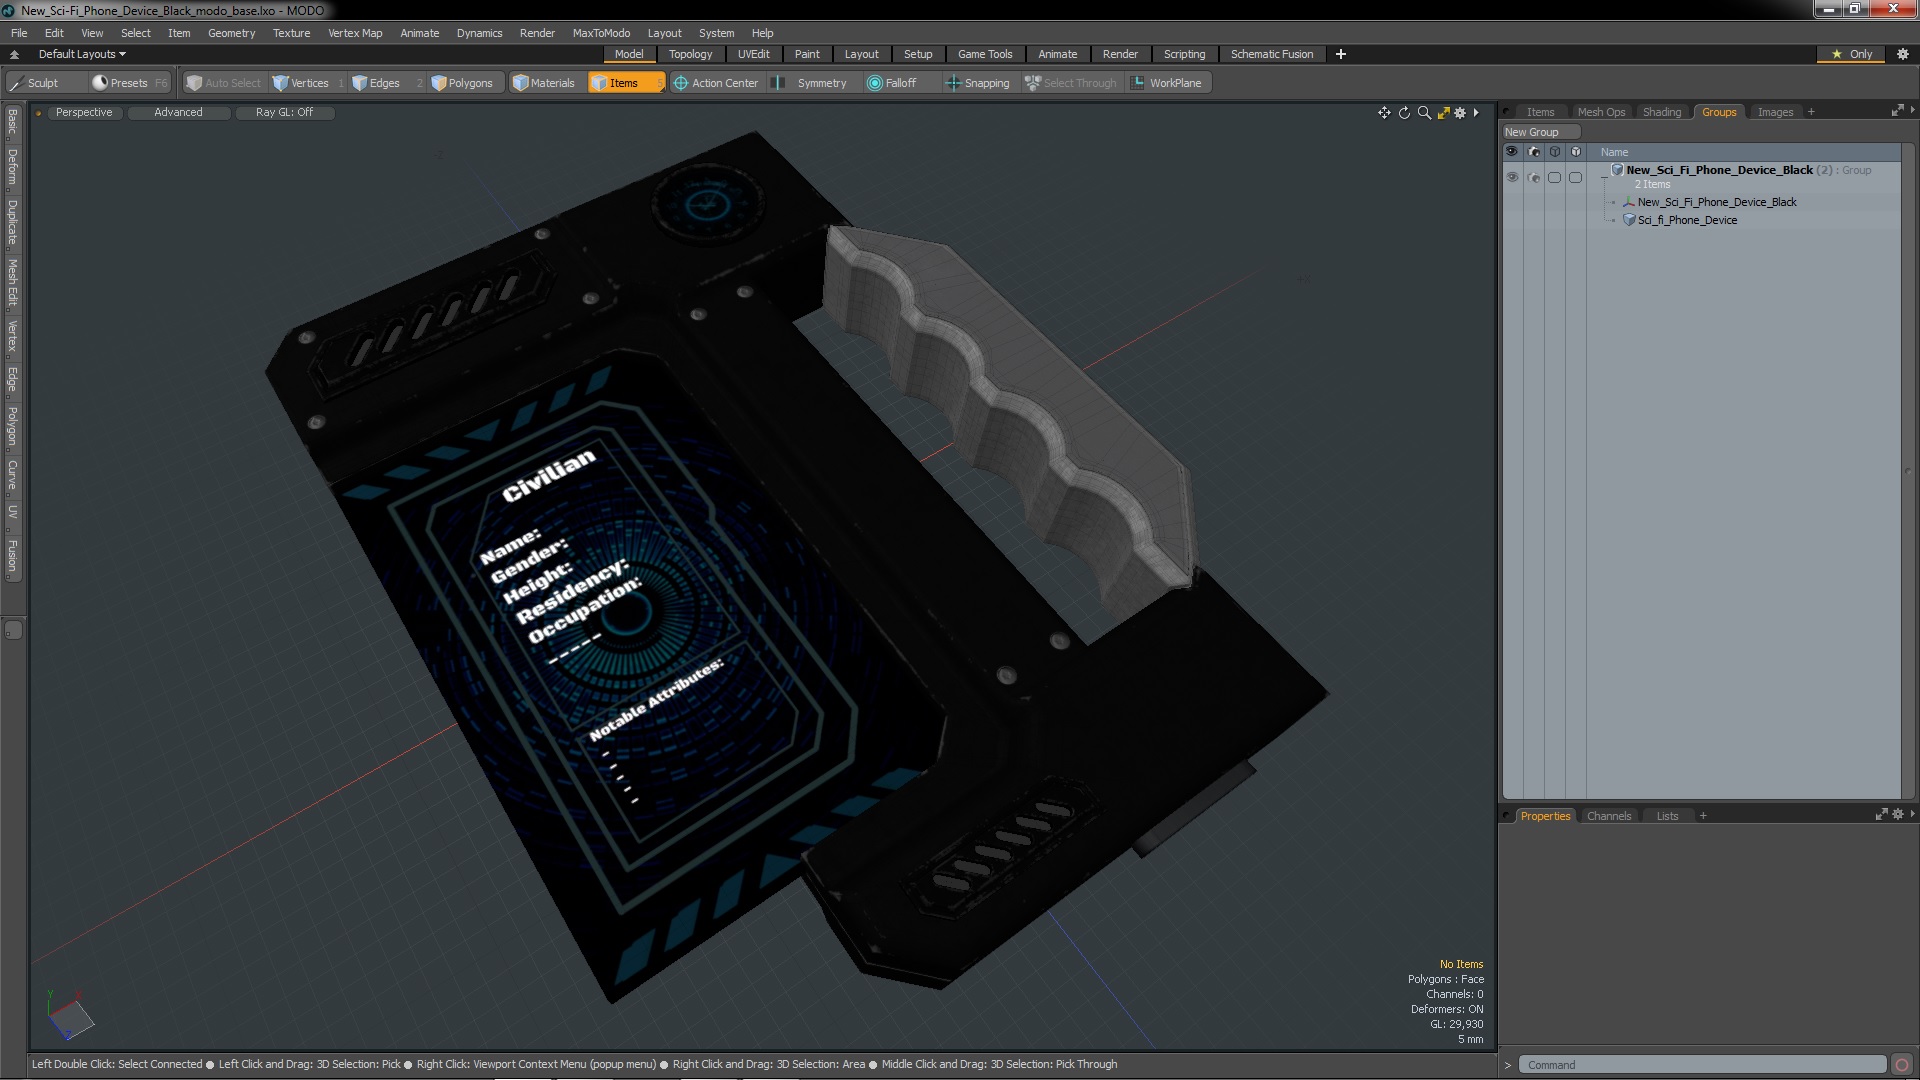Open the Advanced shading style dropdown
1920x1080 pixels.
point(178,112)
